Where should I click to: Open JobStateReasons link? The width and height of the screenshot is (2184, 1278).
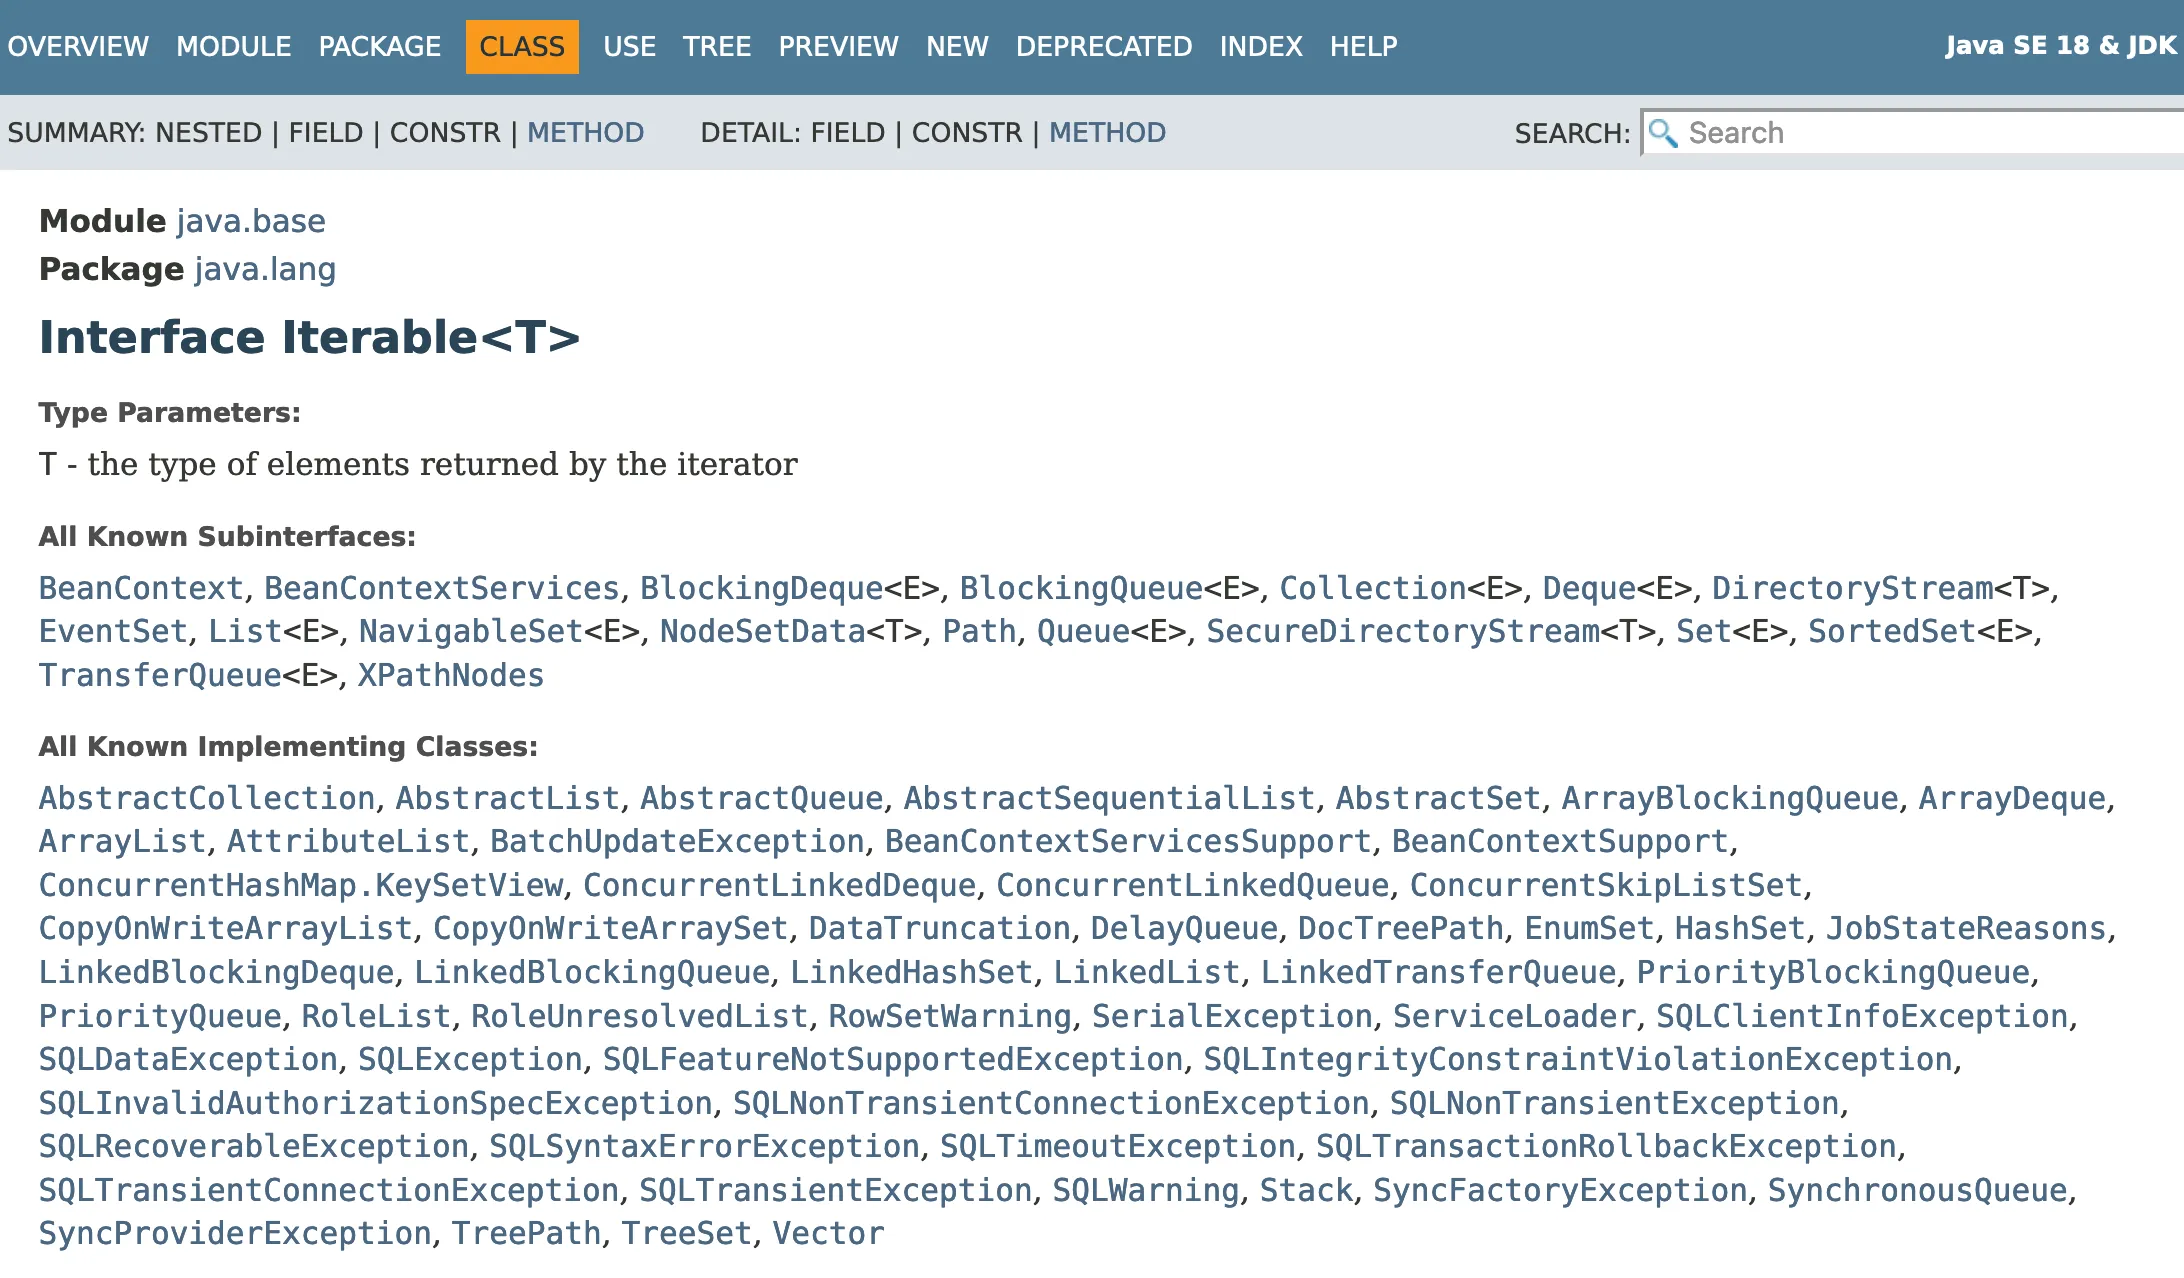(1966, 929)
